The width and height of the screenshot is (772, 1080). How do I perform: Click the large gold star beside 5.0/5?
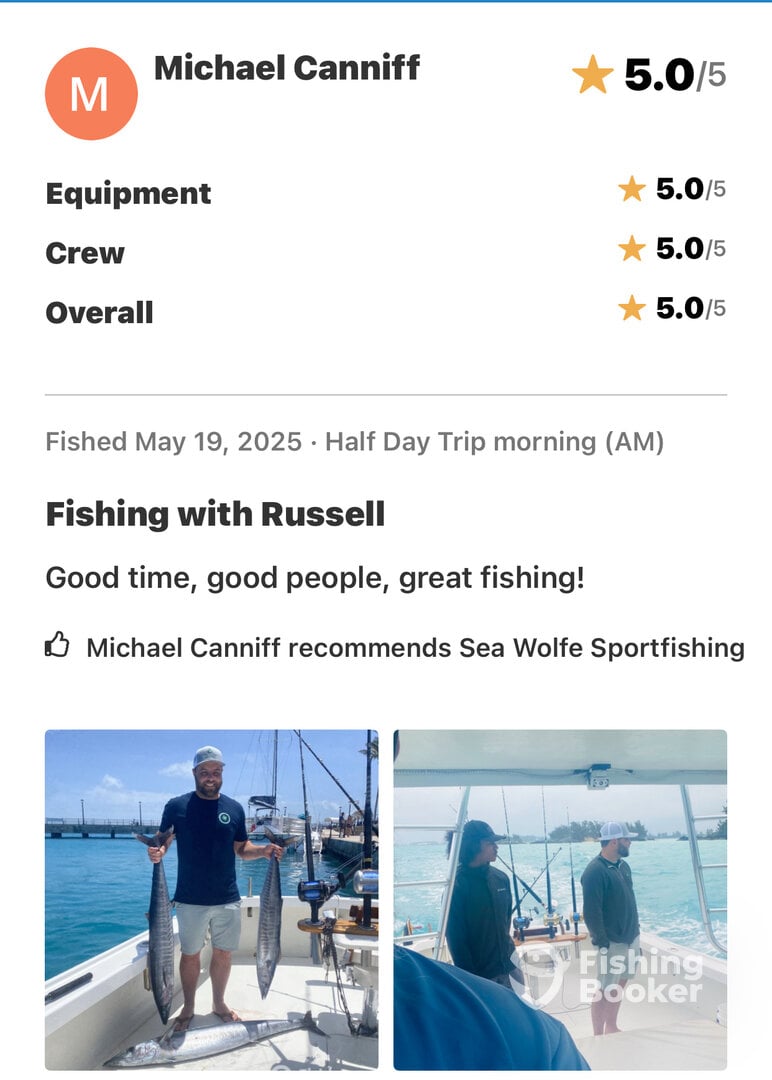(x=592, y=74)
